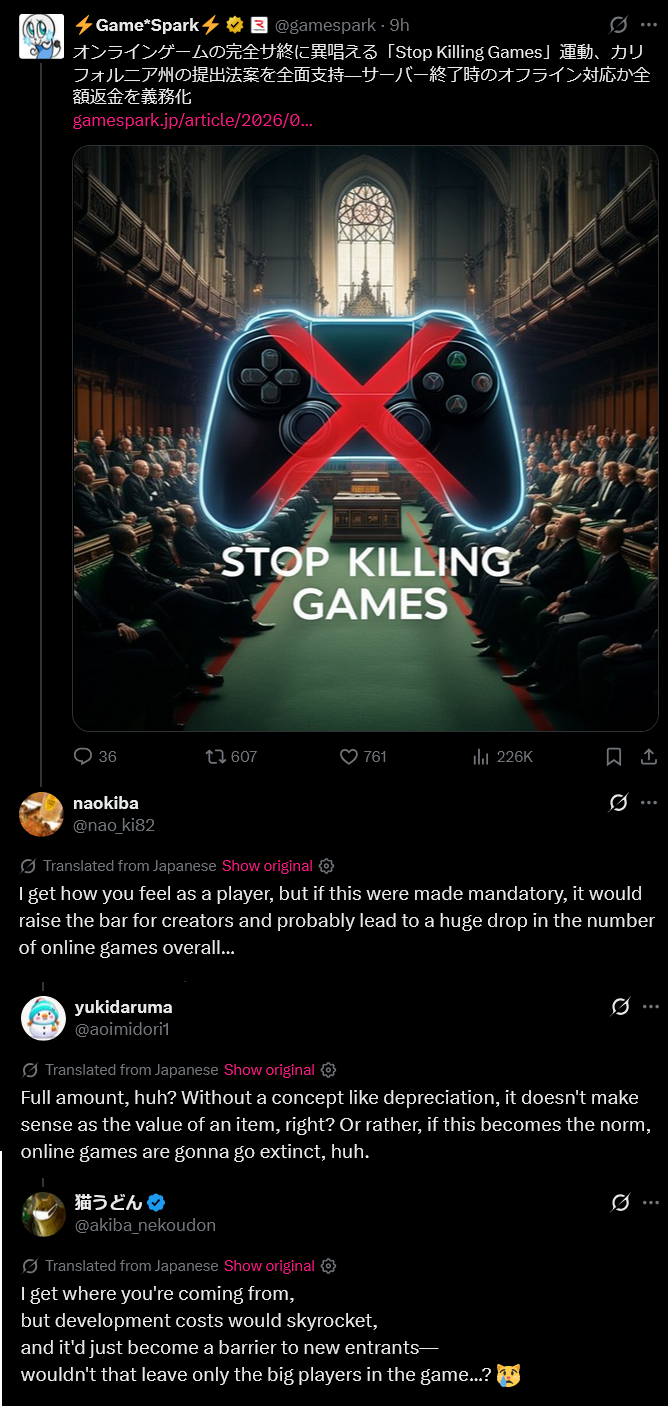Screen dimensions: 668x1408
Task: Show original Japanese for yukidaruma's reply
Action: tap(269, 1070)
